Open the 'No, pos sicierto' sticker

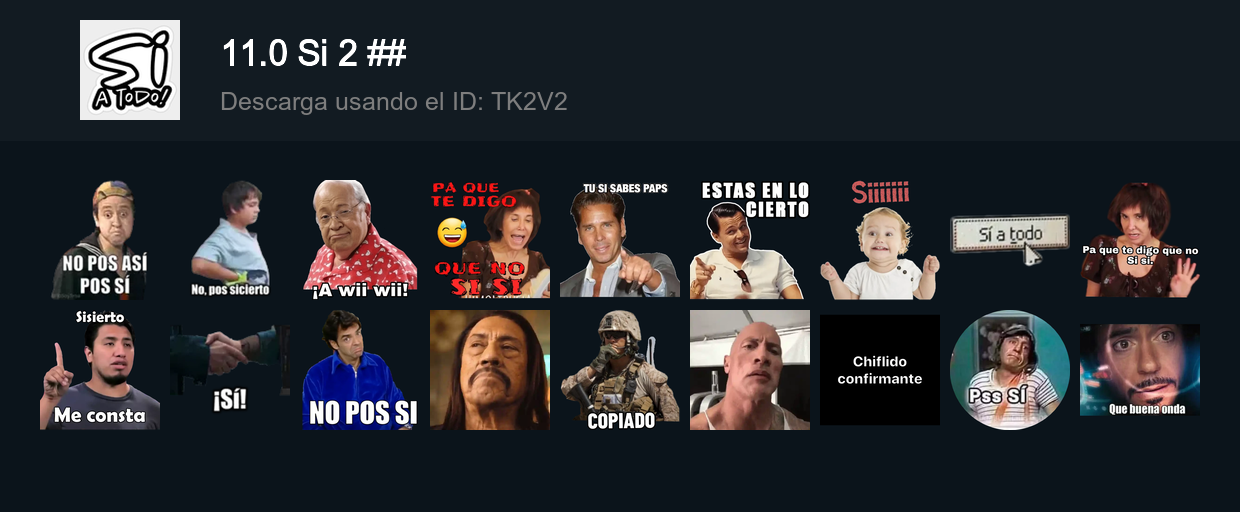tap(230, 239)
